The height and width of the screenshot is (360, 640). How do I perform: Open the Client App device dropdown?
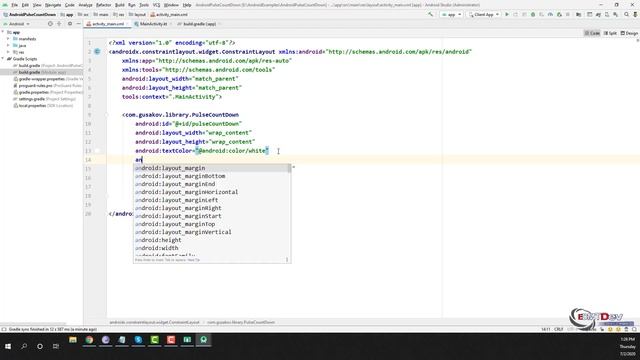click(x=484, y=15)
